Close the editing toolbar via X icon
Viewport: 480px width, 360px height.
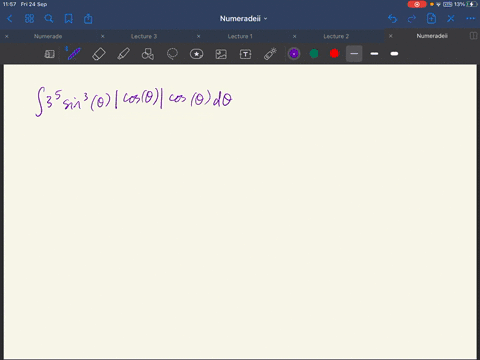(451, 19)
